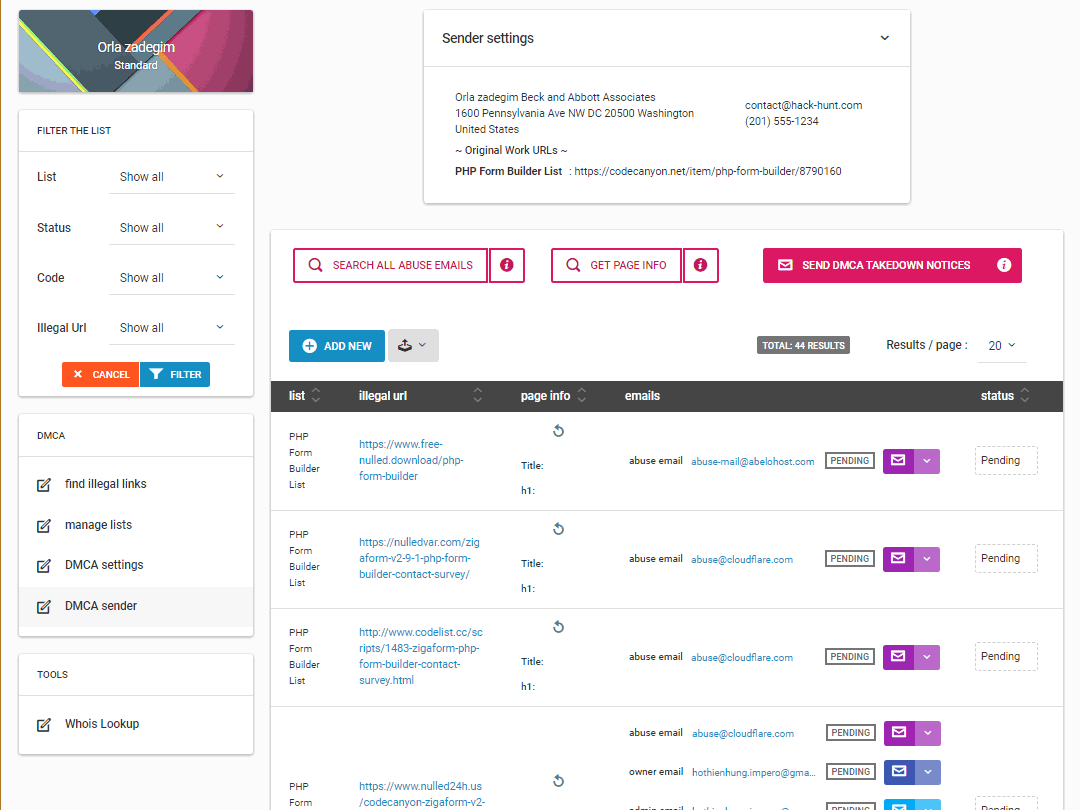Image resolution: width=1080 pixels, height=810 pixels.
Task: Refresh page info for free-nulled.download row
Action: [x=559, y=431]
